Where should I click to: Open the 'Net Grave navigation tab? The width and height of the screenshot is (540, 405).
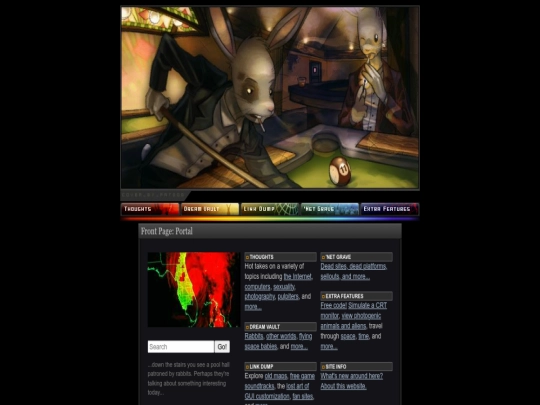click(x=330, y=209)
